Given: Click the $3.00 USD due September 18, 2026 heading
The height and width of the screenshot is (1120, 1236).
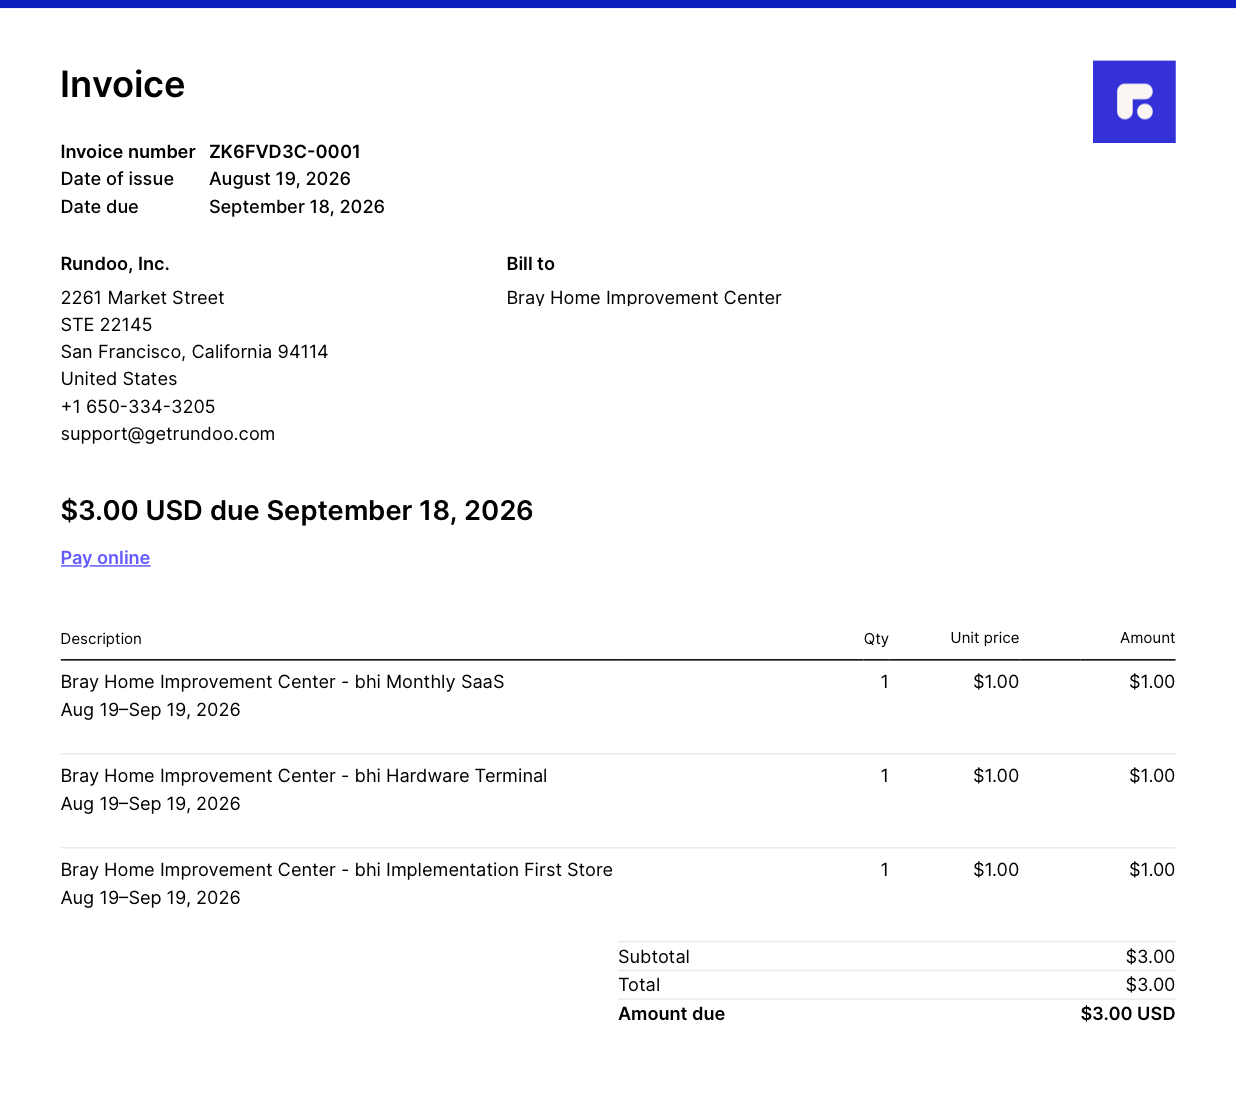Looking at the screenshot, I should coord(297,511).
